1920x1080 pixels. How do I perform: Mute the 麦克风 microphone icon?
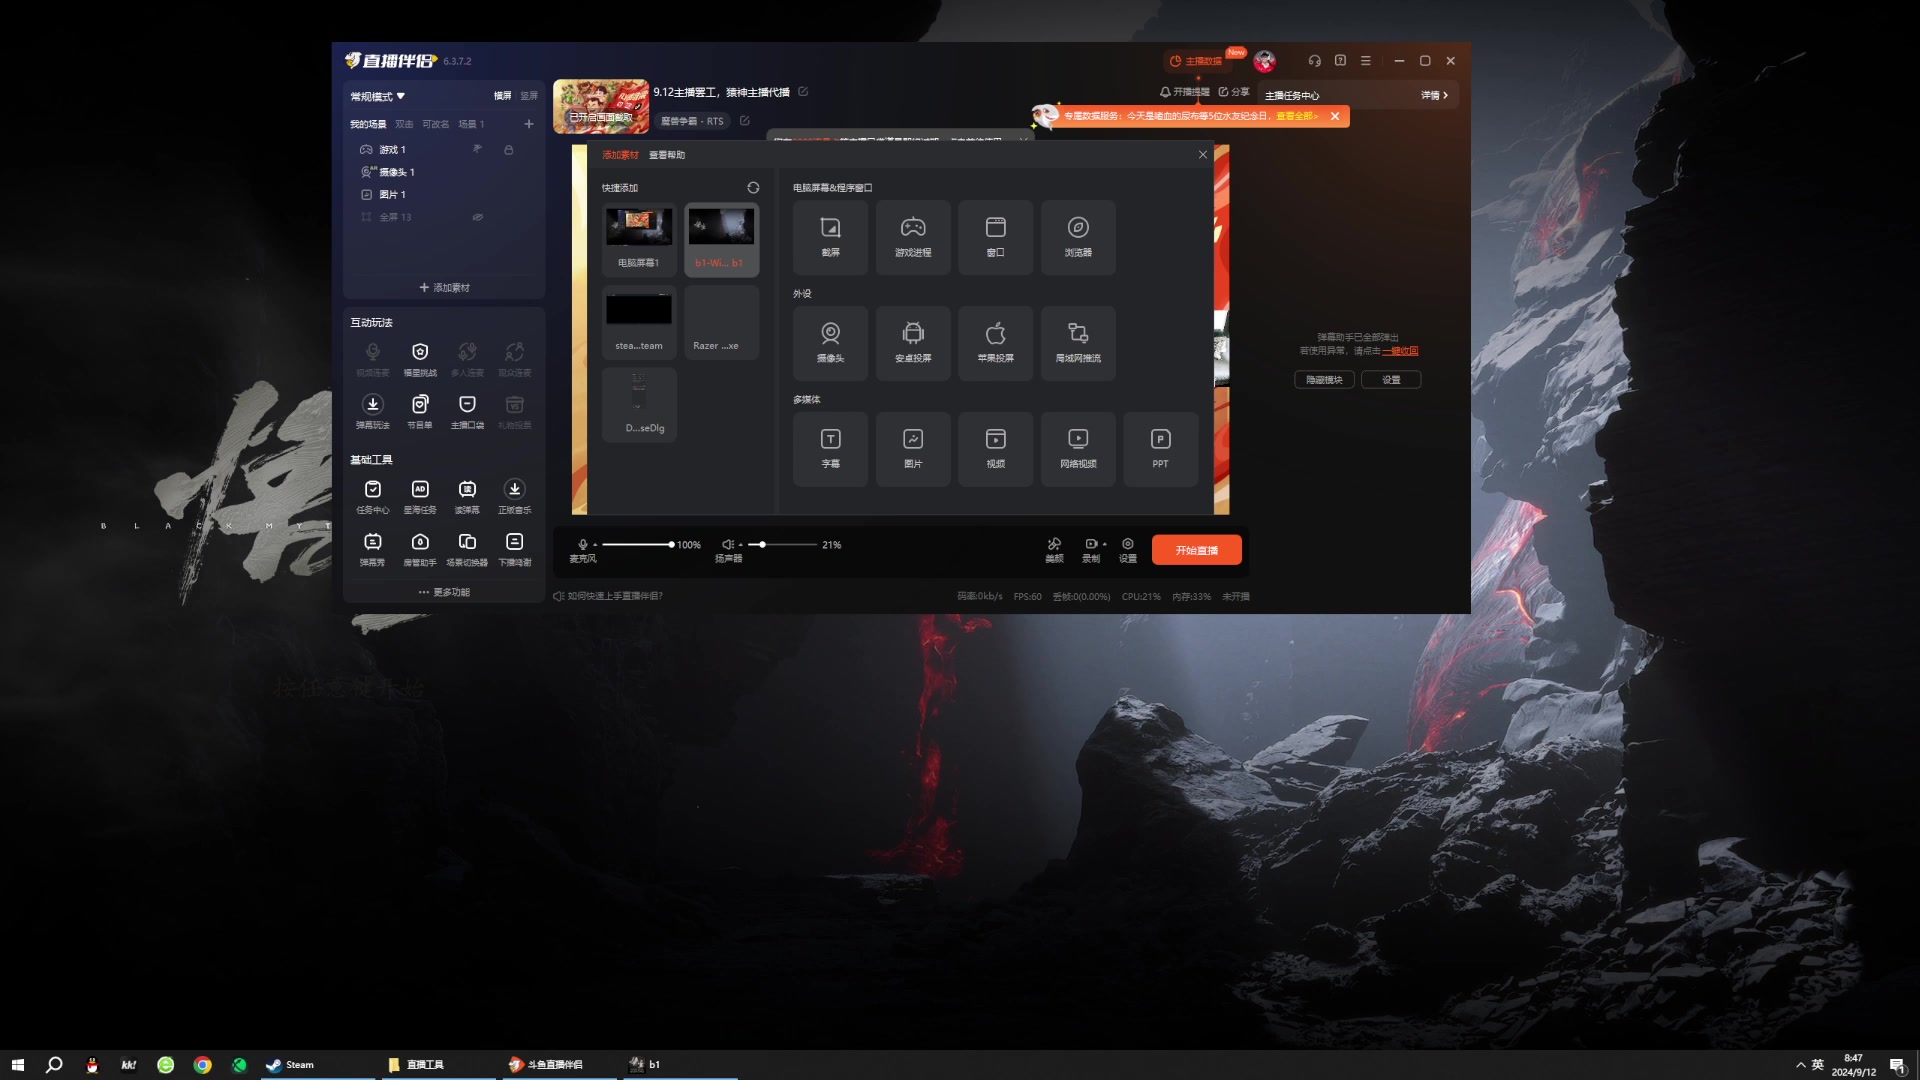tap(582, 545)
